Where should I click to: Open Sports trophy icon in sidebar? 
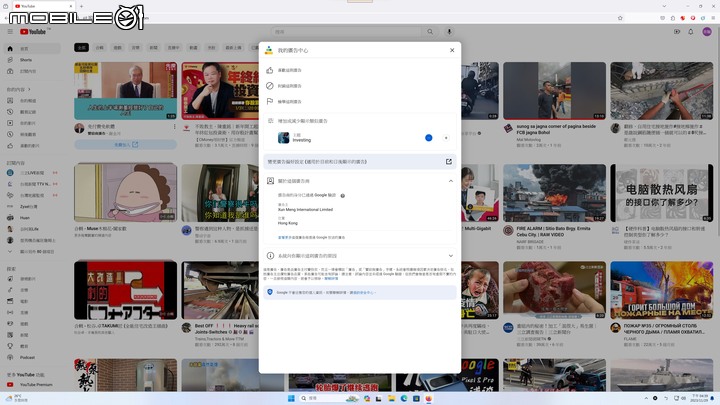coord(10,346)
